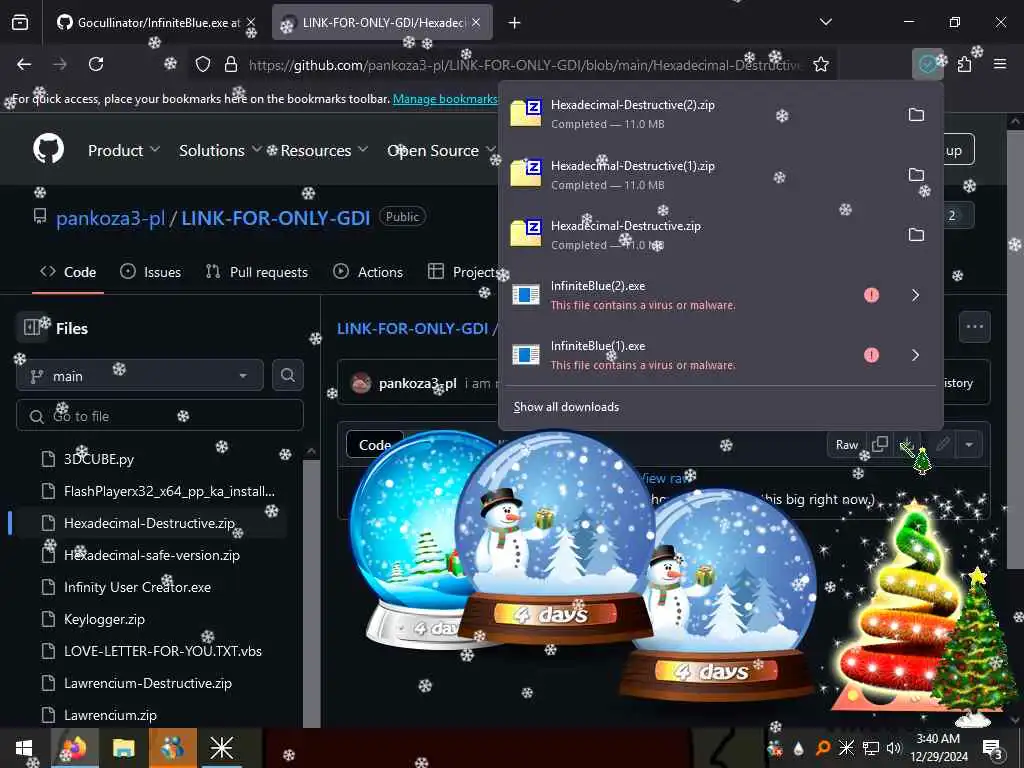This screenshot has height=768, width=1024.
Task: Open Lawrencium-Destructive.zip in file tree
Action: click(x=148, y=683)
